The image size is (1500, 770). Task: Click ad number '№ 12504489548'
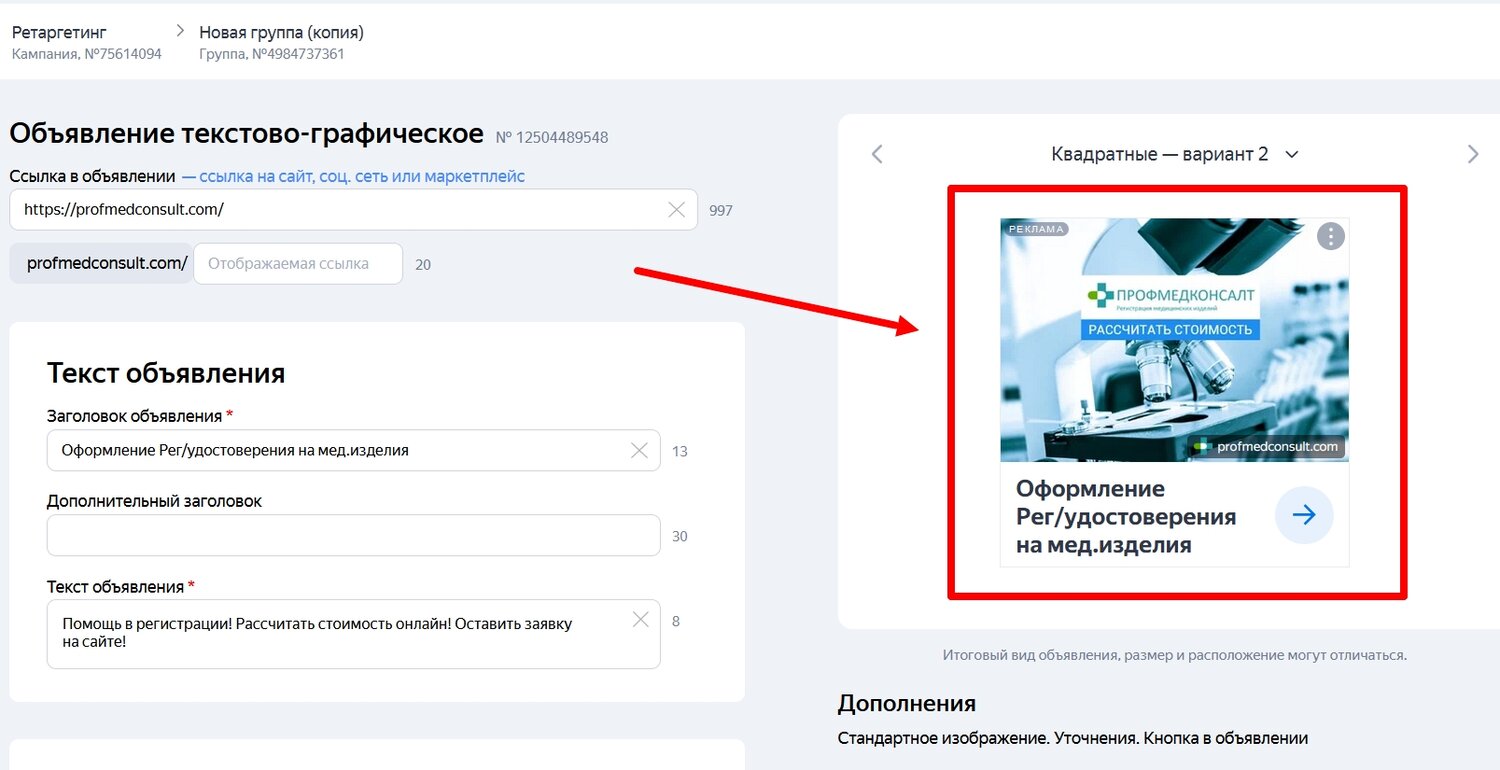[x=552, y=137]
